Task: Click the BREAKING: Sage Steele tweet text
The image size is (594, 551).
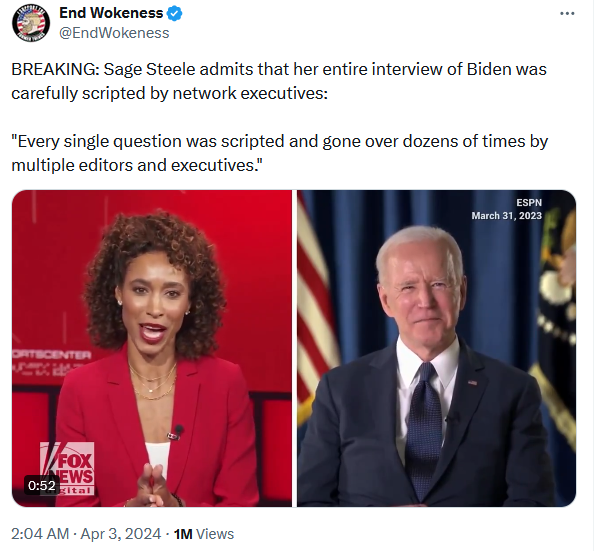Action: pyautogui.click(x=279, y=81)
